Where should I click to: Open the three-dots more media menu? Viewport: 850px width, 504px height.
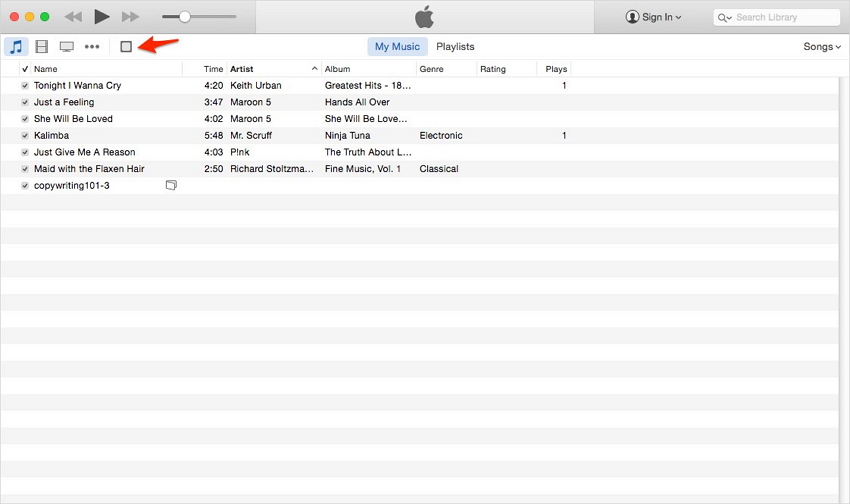tap(92, 47)
